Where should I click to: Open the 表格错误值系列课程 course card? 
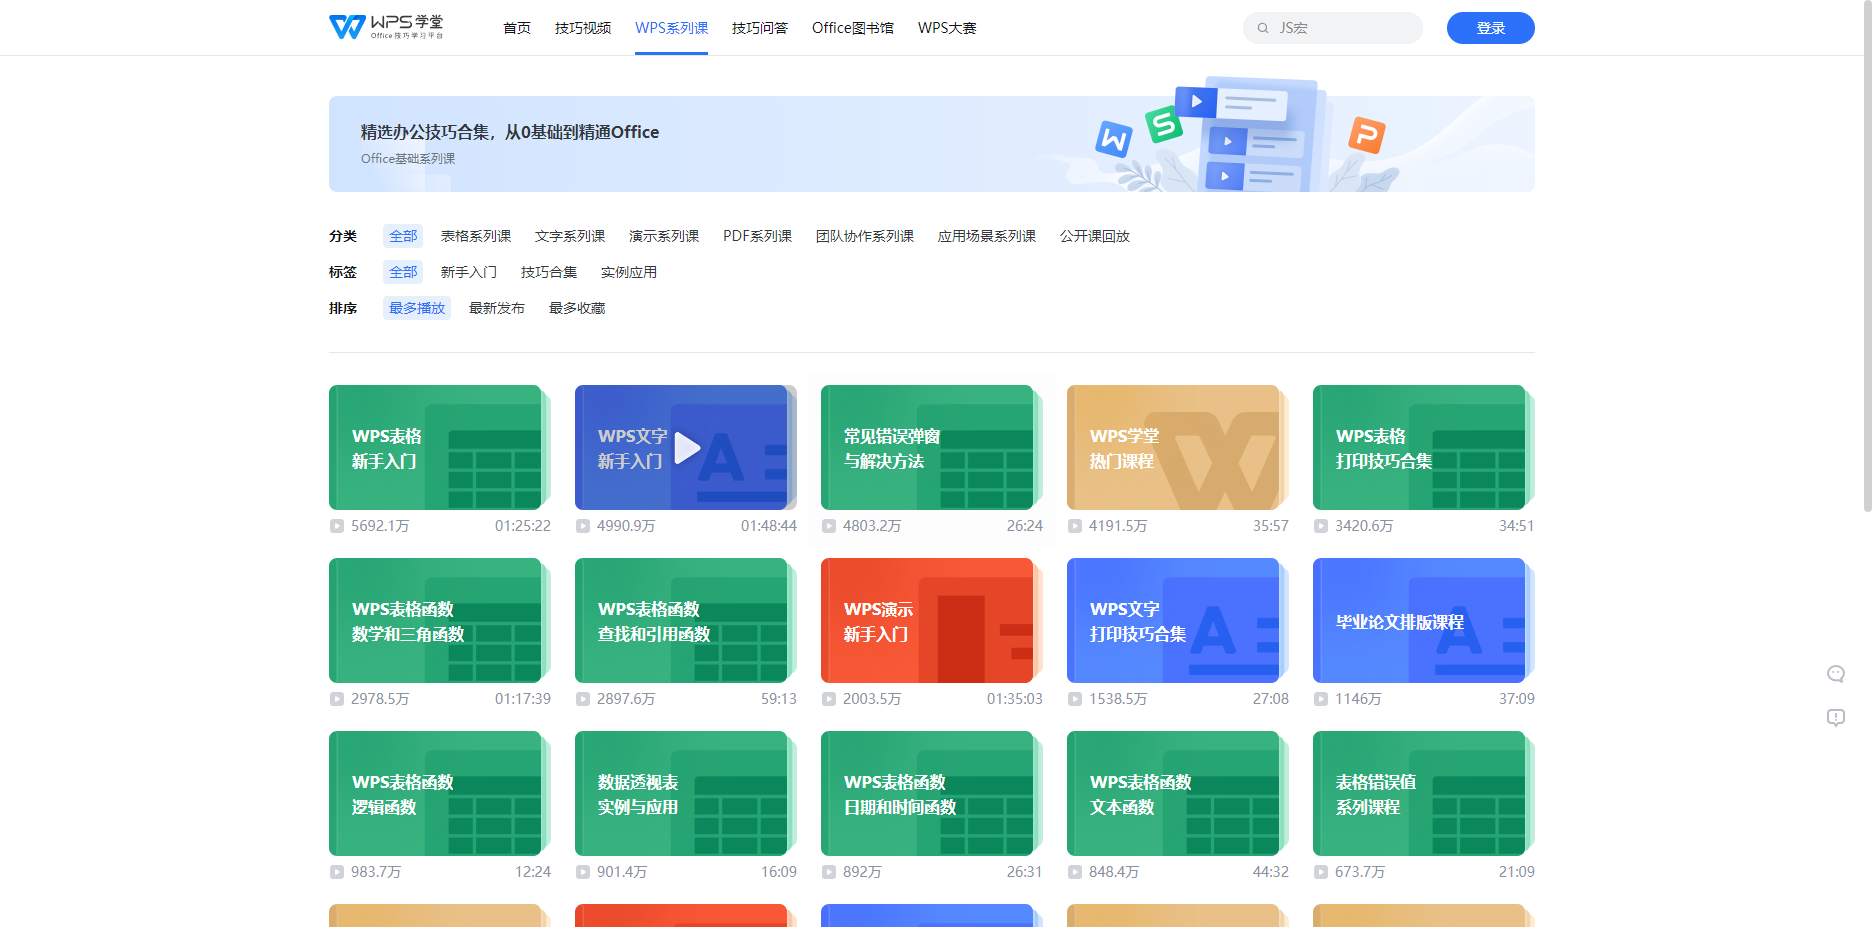click(x=1424, y=794)
